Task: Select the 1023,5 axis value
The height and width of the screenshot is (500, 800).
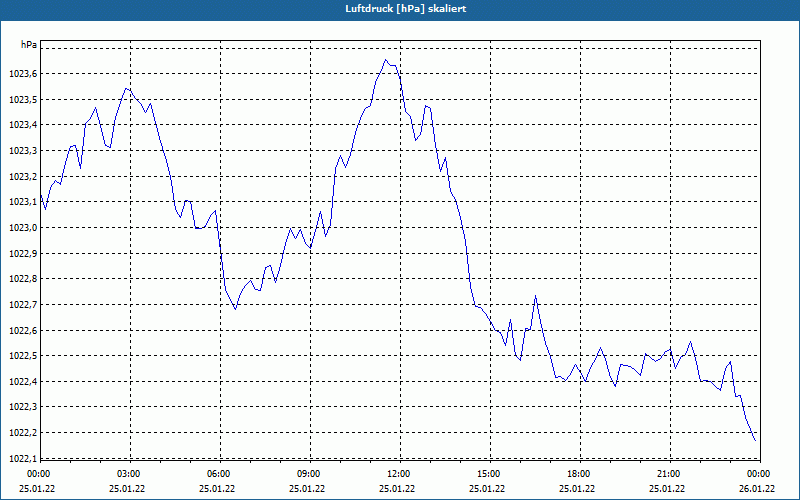Action: [x=23, y=99]
